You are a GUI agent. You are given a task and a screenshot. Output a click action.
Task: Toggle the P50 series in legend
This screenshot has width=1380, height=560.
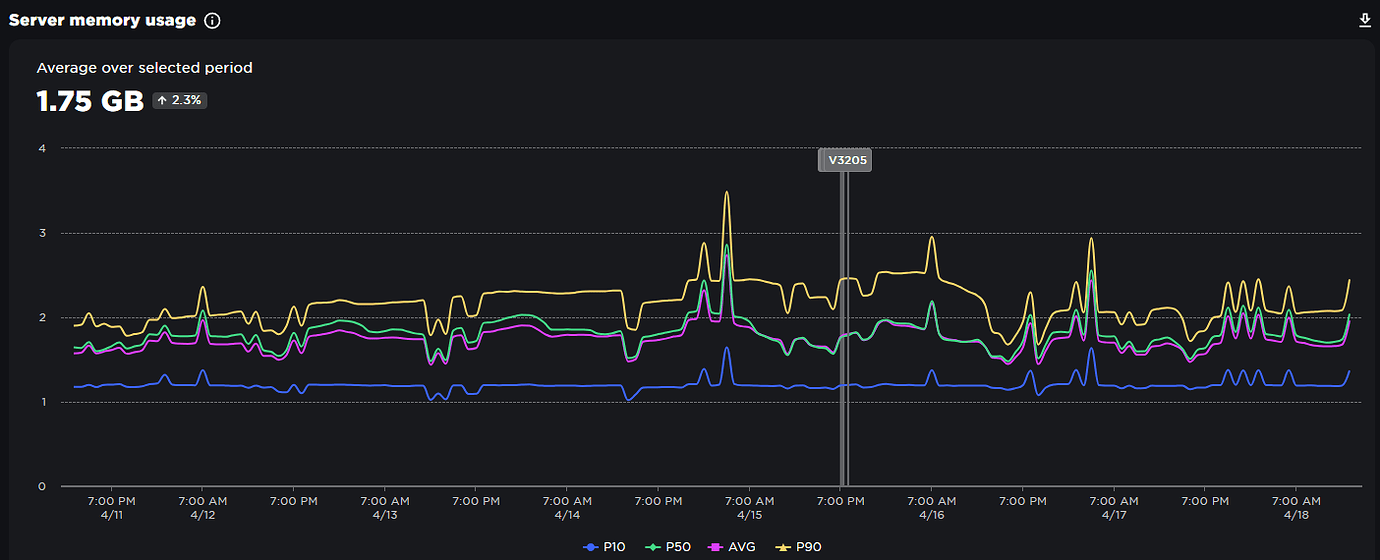[x=669, y=547]
